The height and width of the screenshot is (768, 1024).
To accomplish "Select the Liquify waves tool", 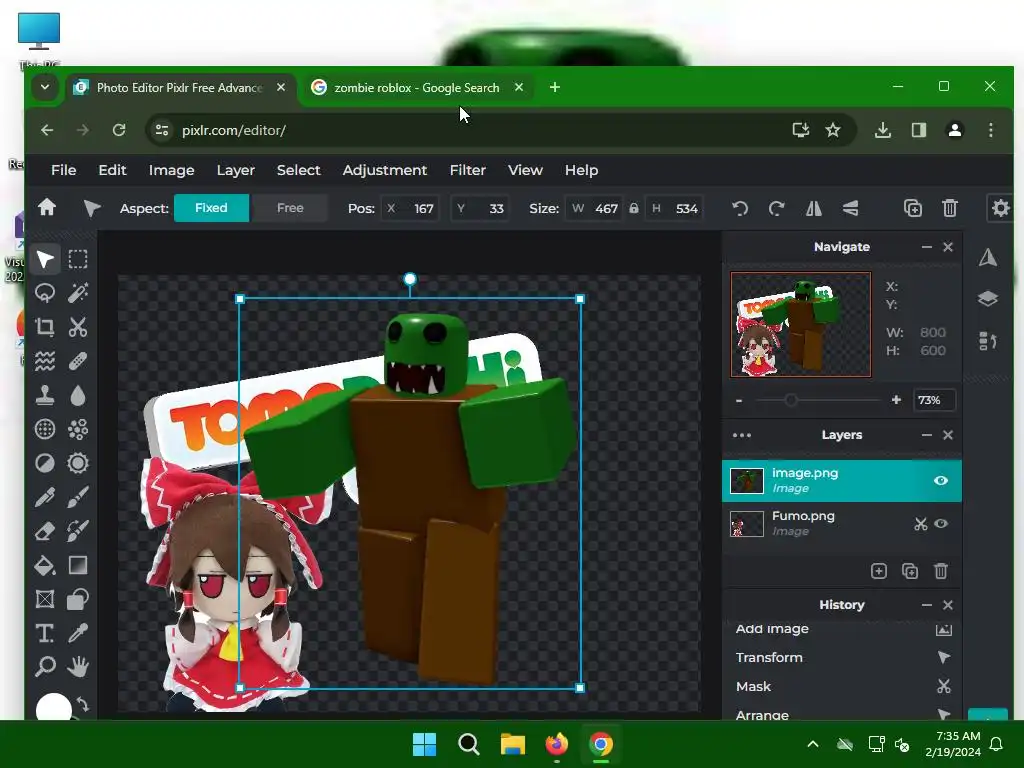I will [x=44, y=361].
